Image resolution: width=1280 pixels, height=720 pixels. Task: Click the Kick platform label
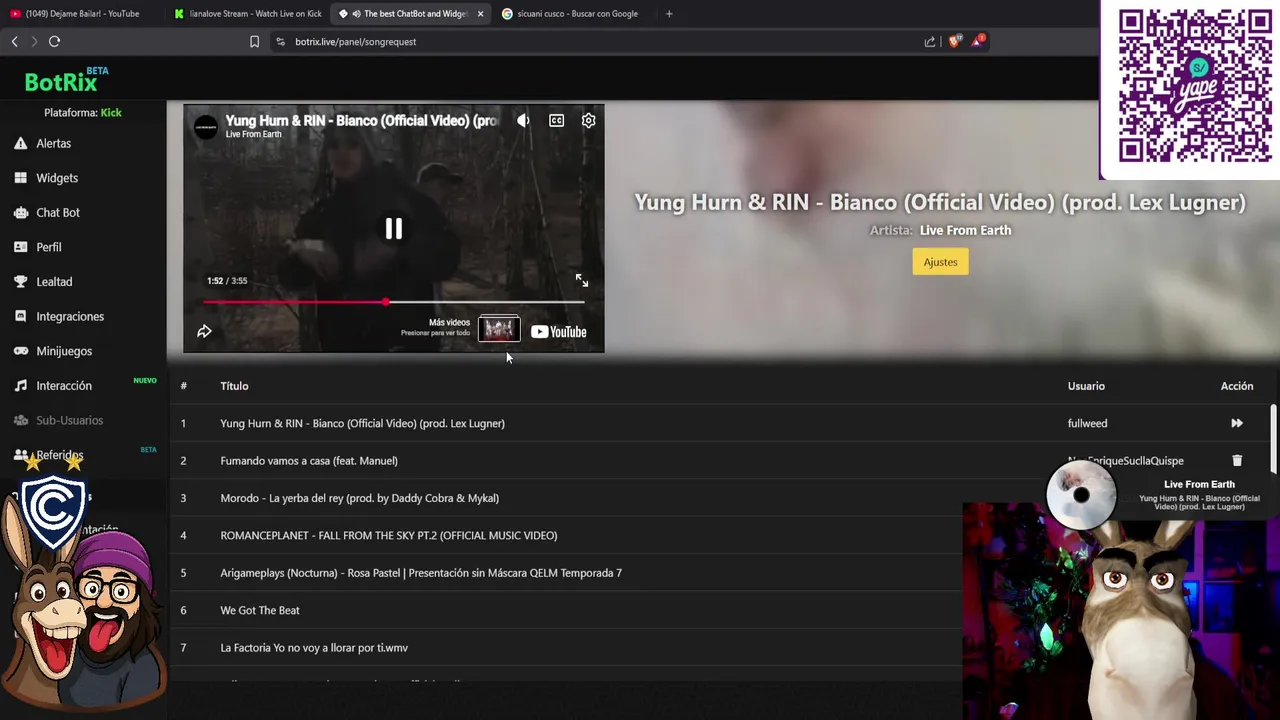[111, 113]
